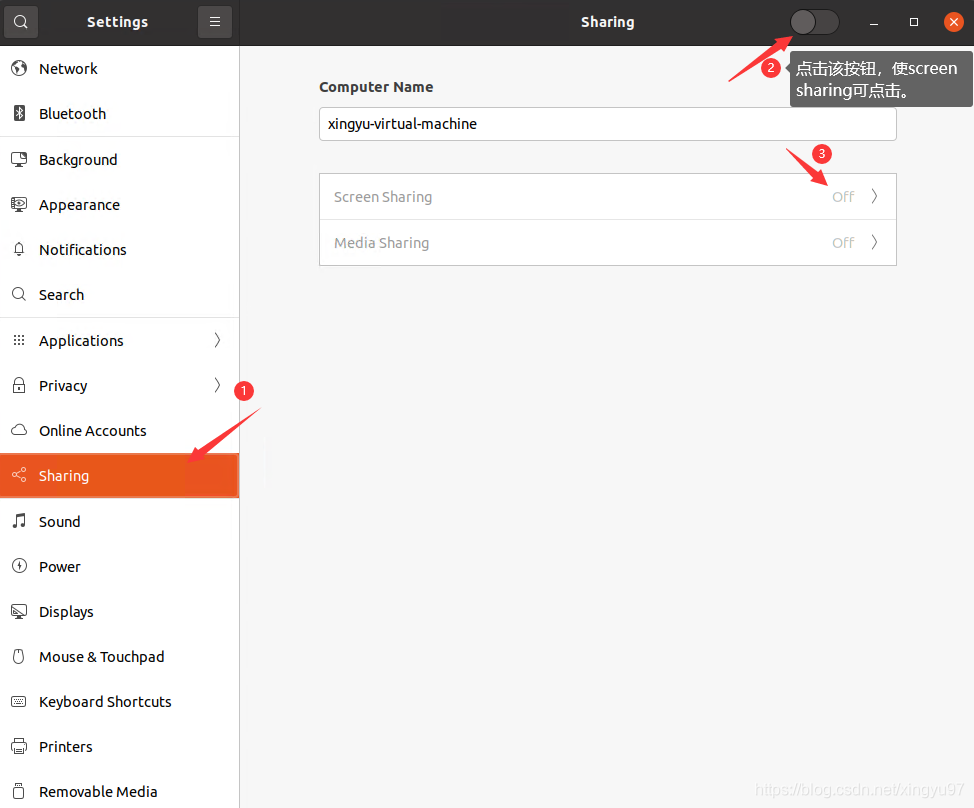Open Power settings
The image size is (974, 808).
coord(119,566)
